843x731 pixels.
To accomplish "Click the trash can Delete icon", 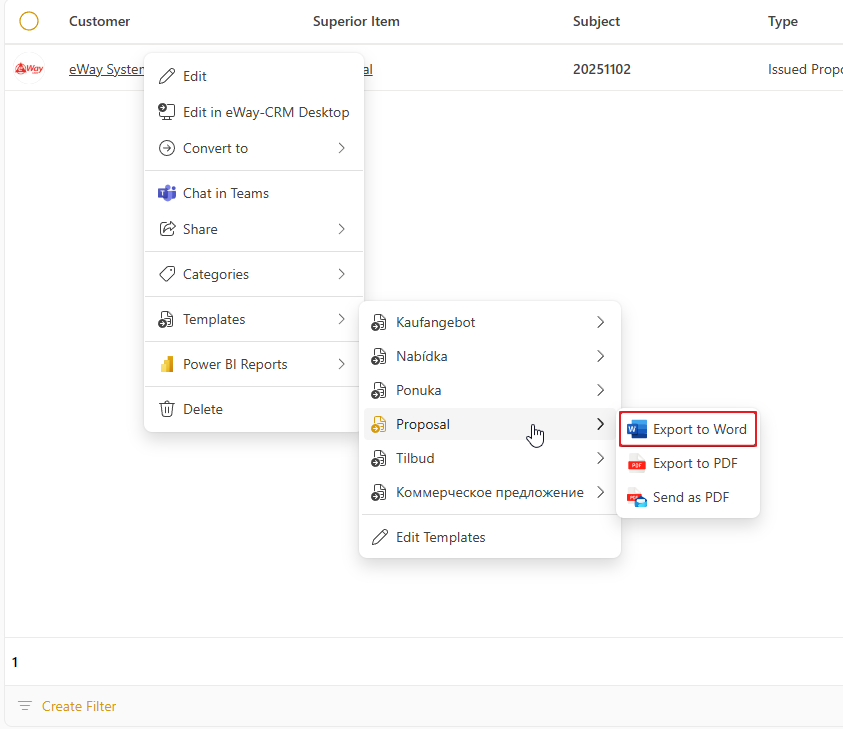I will tap(167, 410).
